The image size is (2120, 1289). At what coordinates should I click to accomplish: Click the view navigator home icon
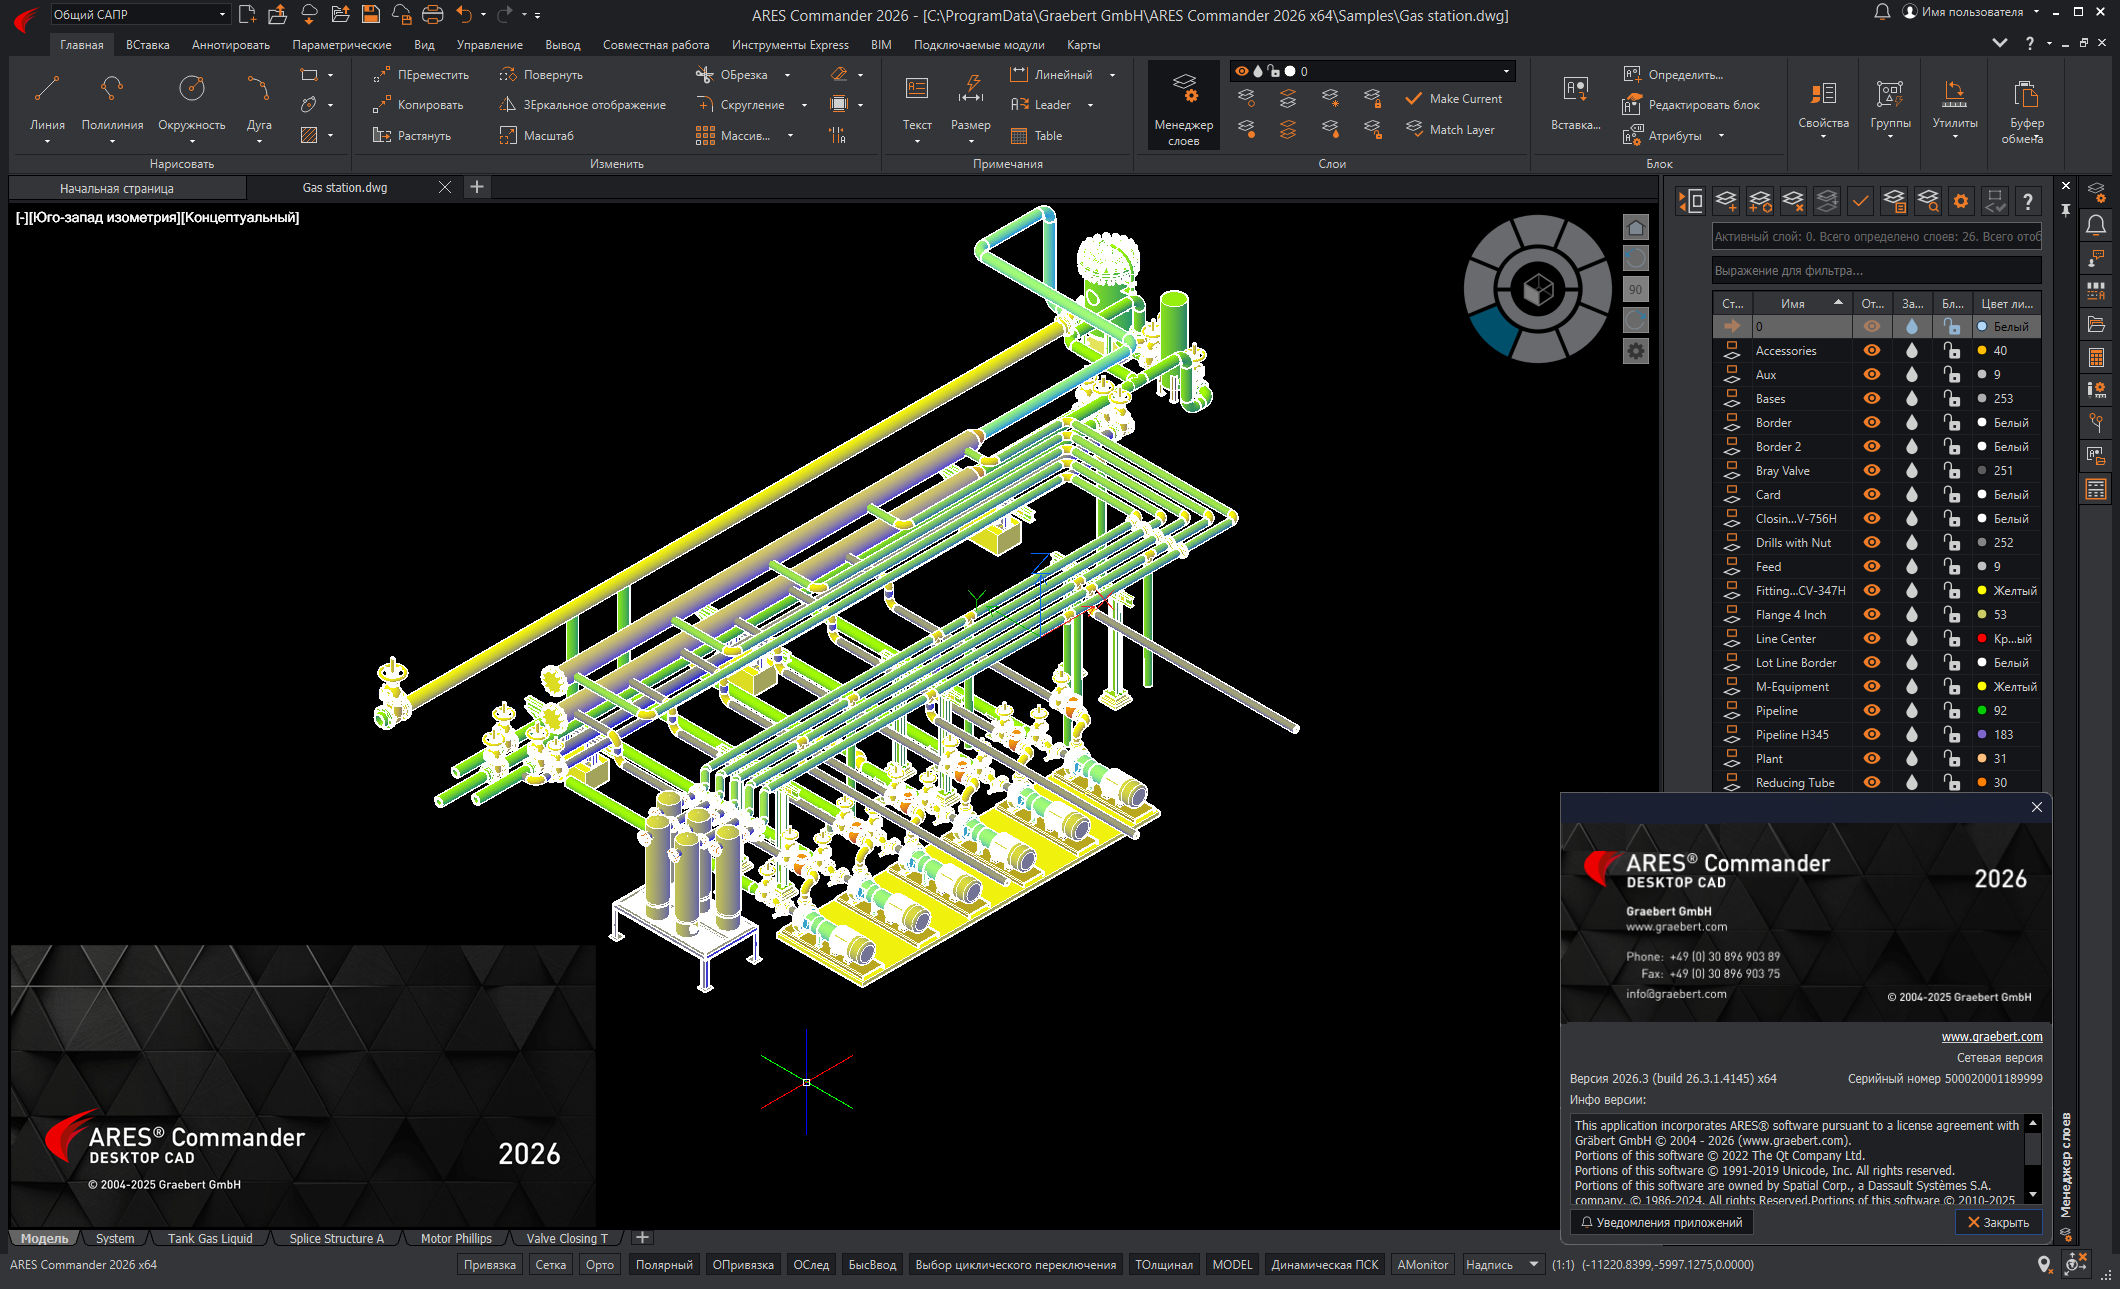coord(1635,228)
